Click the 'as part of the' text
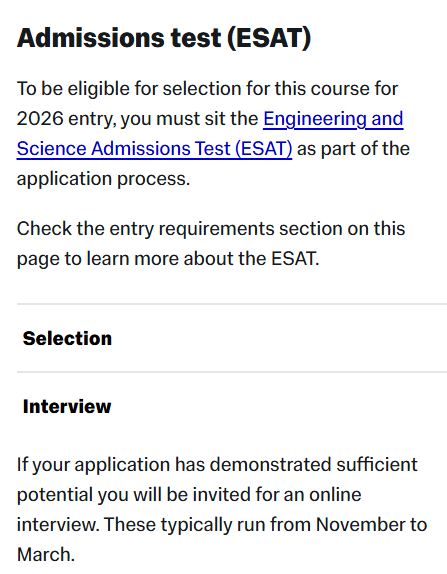Screen dimensions: 447x574 coord(353,149)
